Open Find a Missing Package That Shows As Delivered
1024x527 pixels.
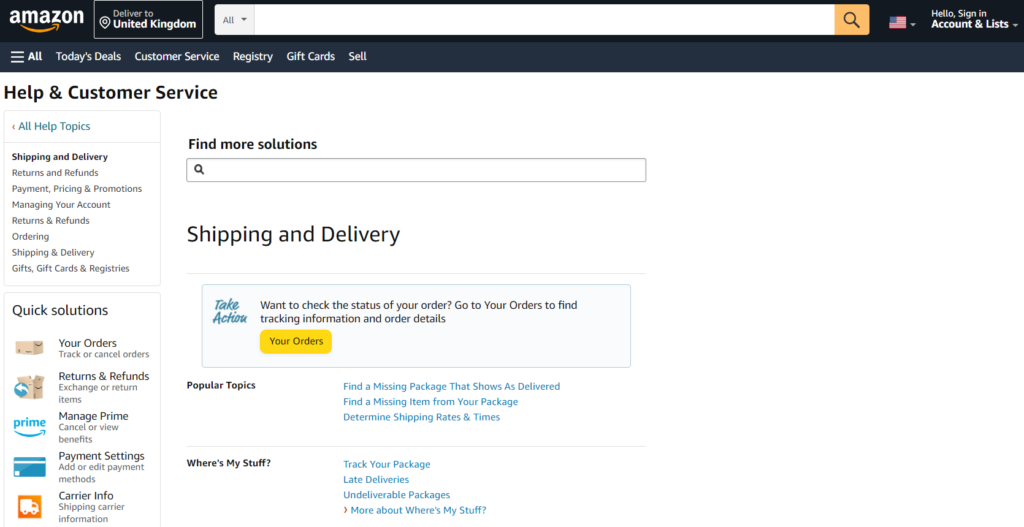point(451,387)
